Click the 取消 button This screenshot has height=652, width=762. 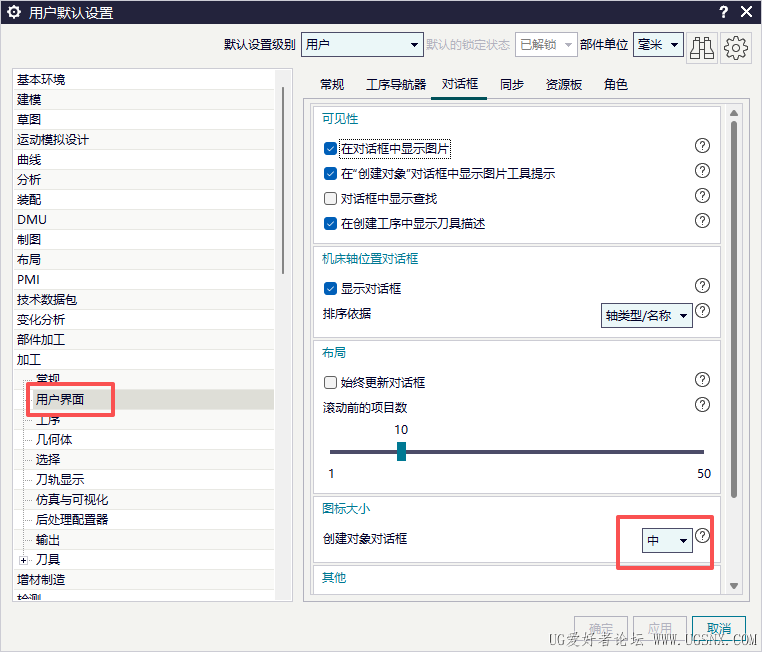719,628
